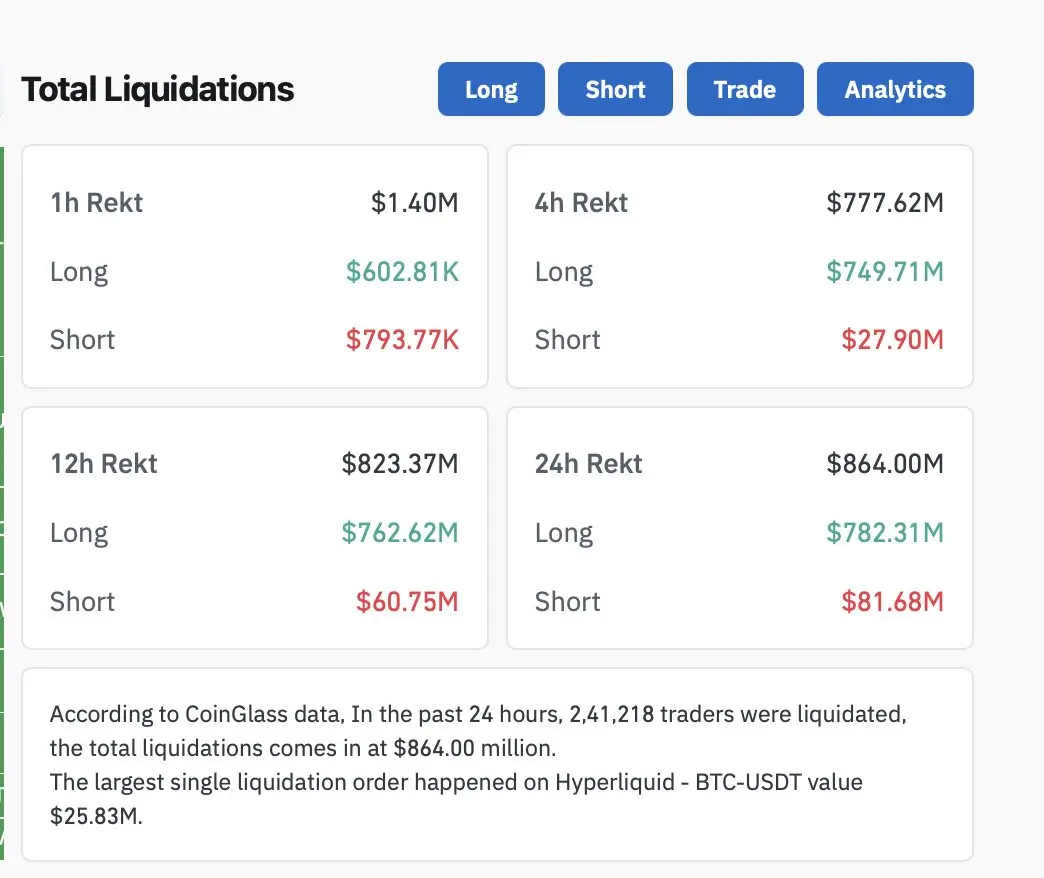Open the Analytics button

(x=895, y=89)
